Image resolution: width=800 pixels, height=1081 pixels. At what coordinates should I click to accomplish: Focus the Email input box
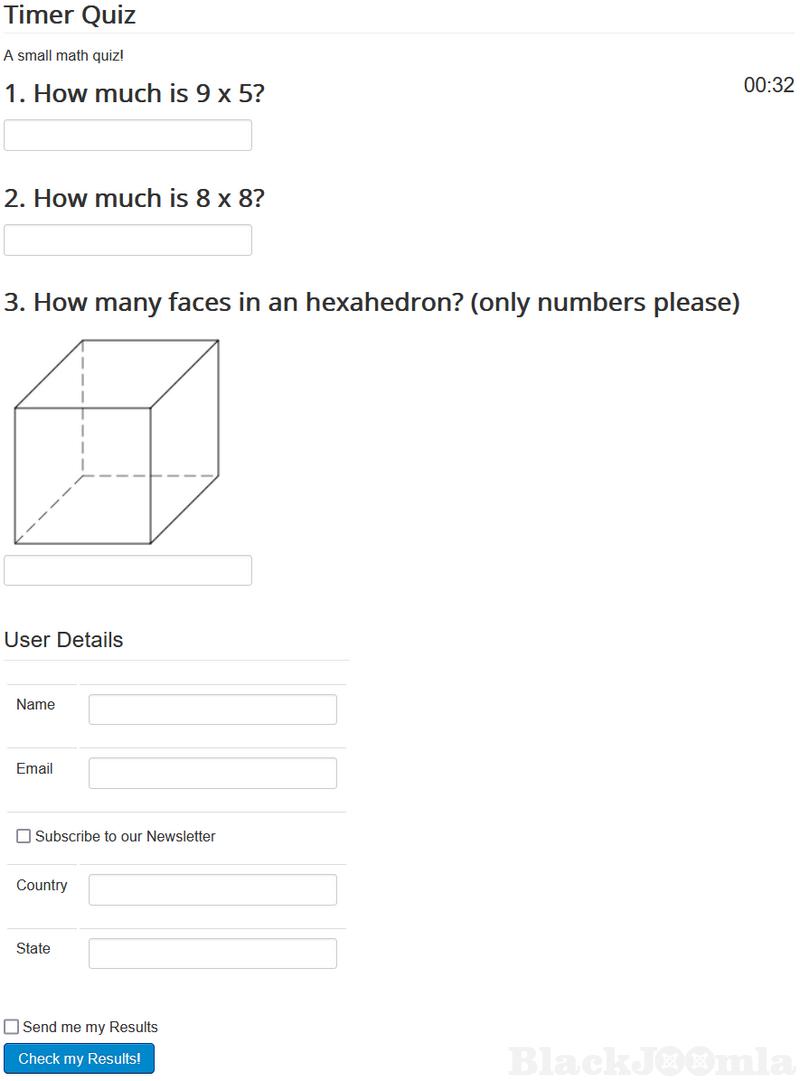point(212,773)
